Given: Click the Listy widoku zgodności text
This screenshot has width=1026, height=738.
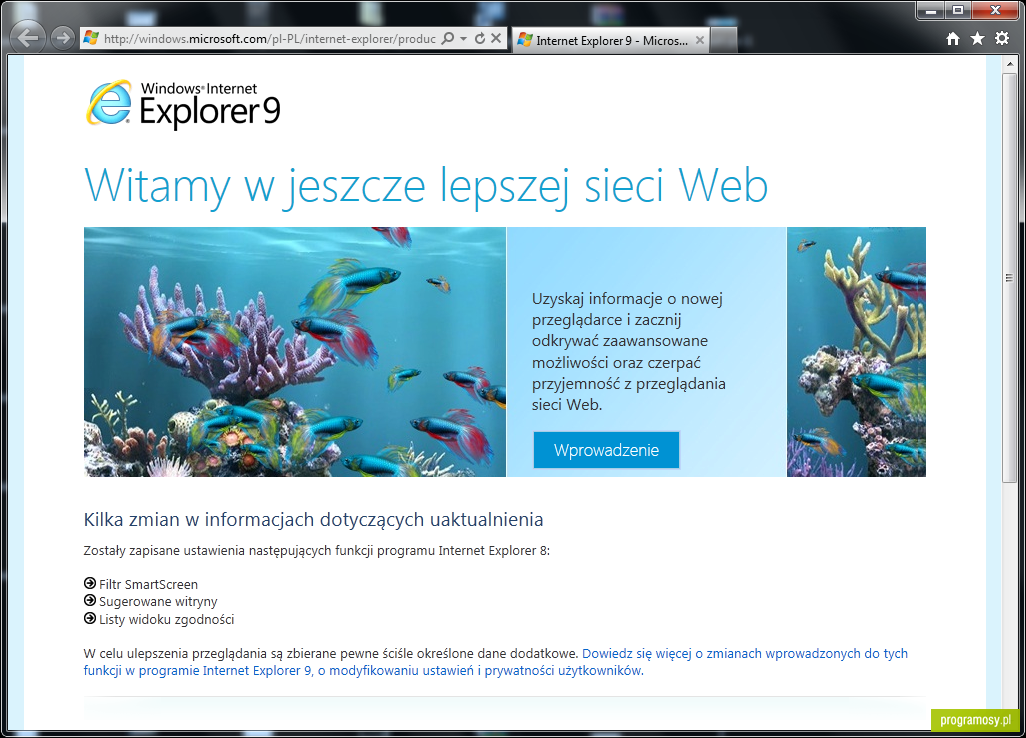Looking at the screenshot, I should click(166, 620).
